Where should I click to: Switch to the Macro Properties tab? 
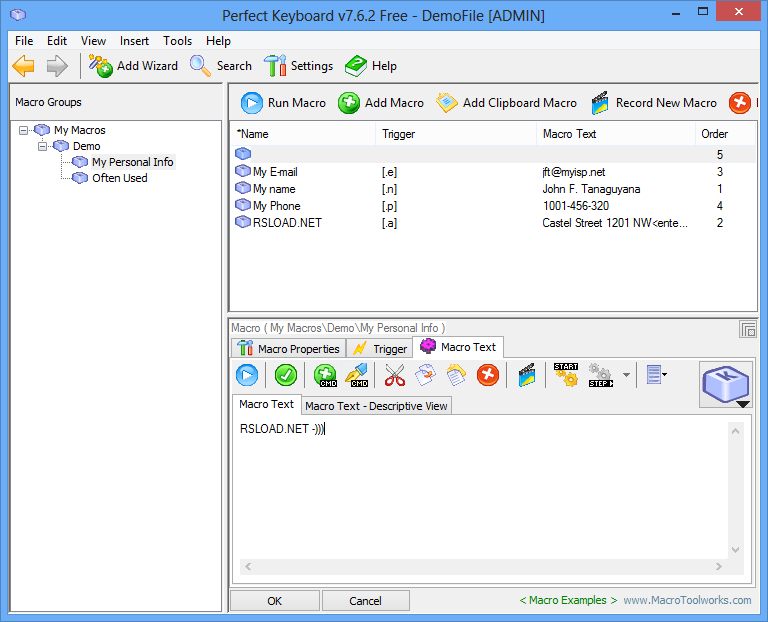(x=288, y=349)
